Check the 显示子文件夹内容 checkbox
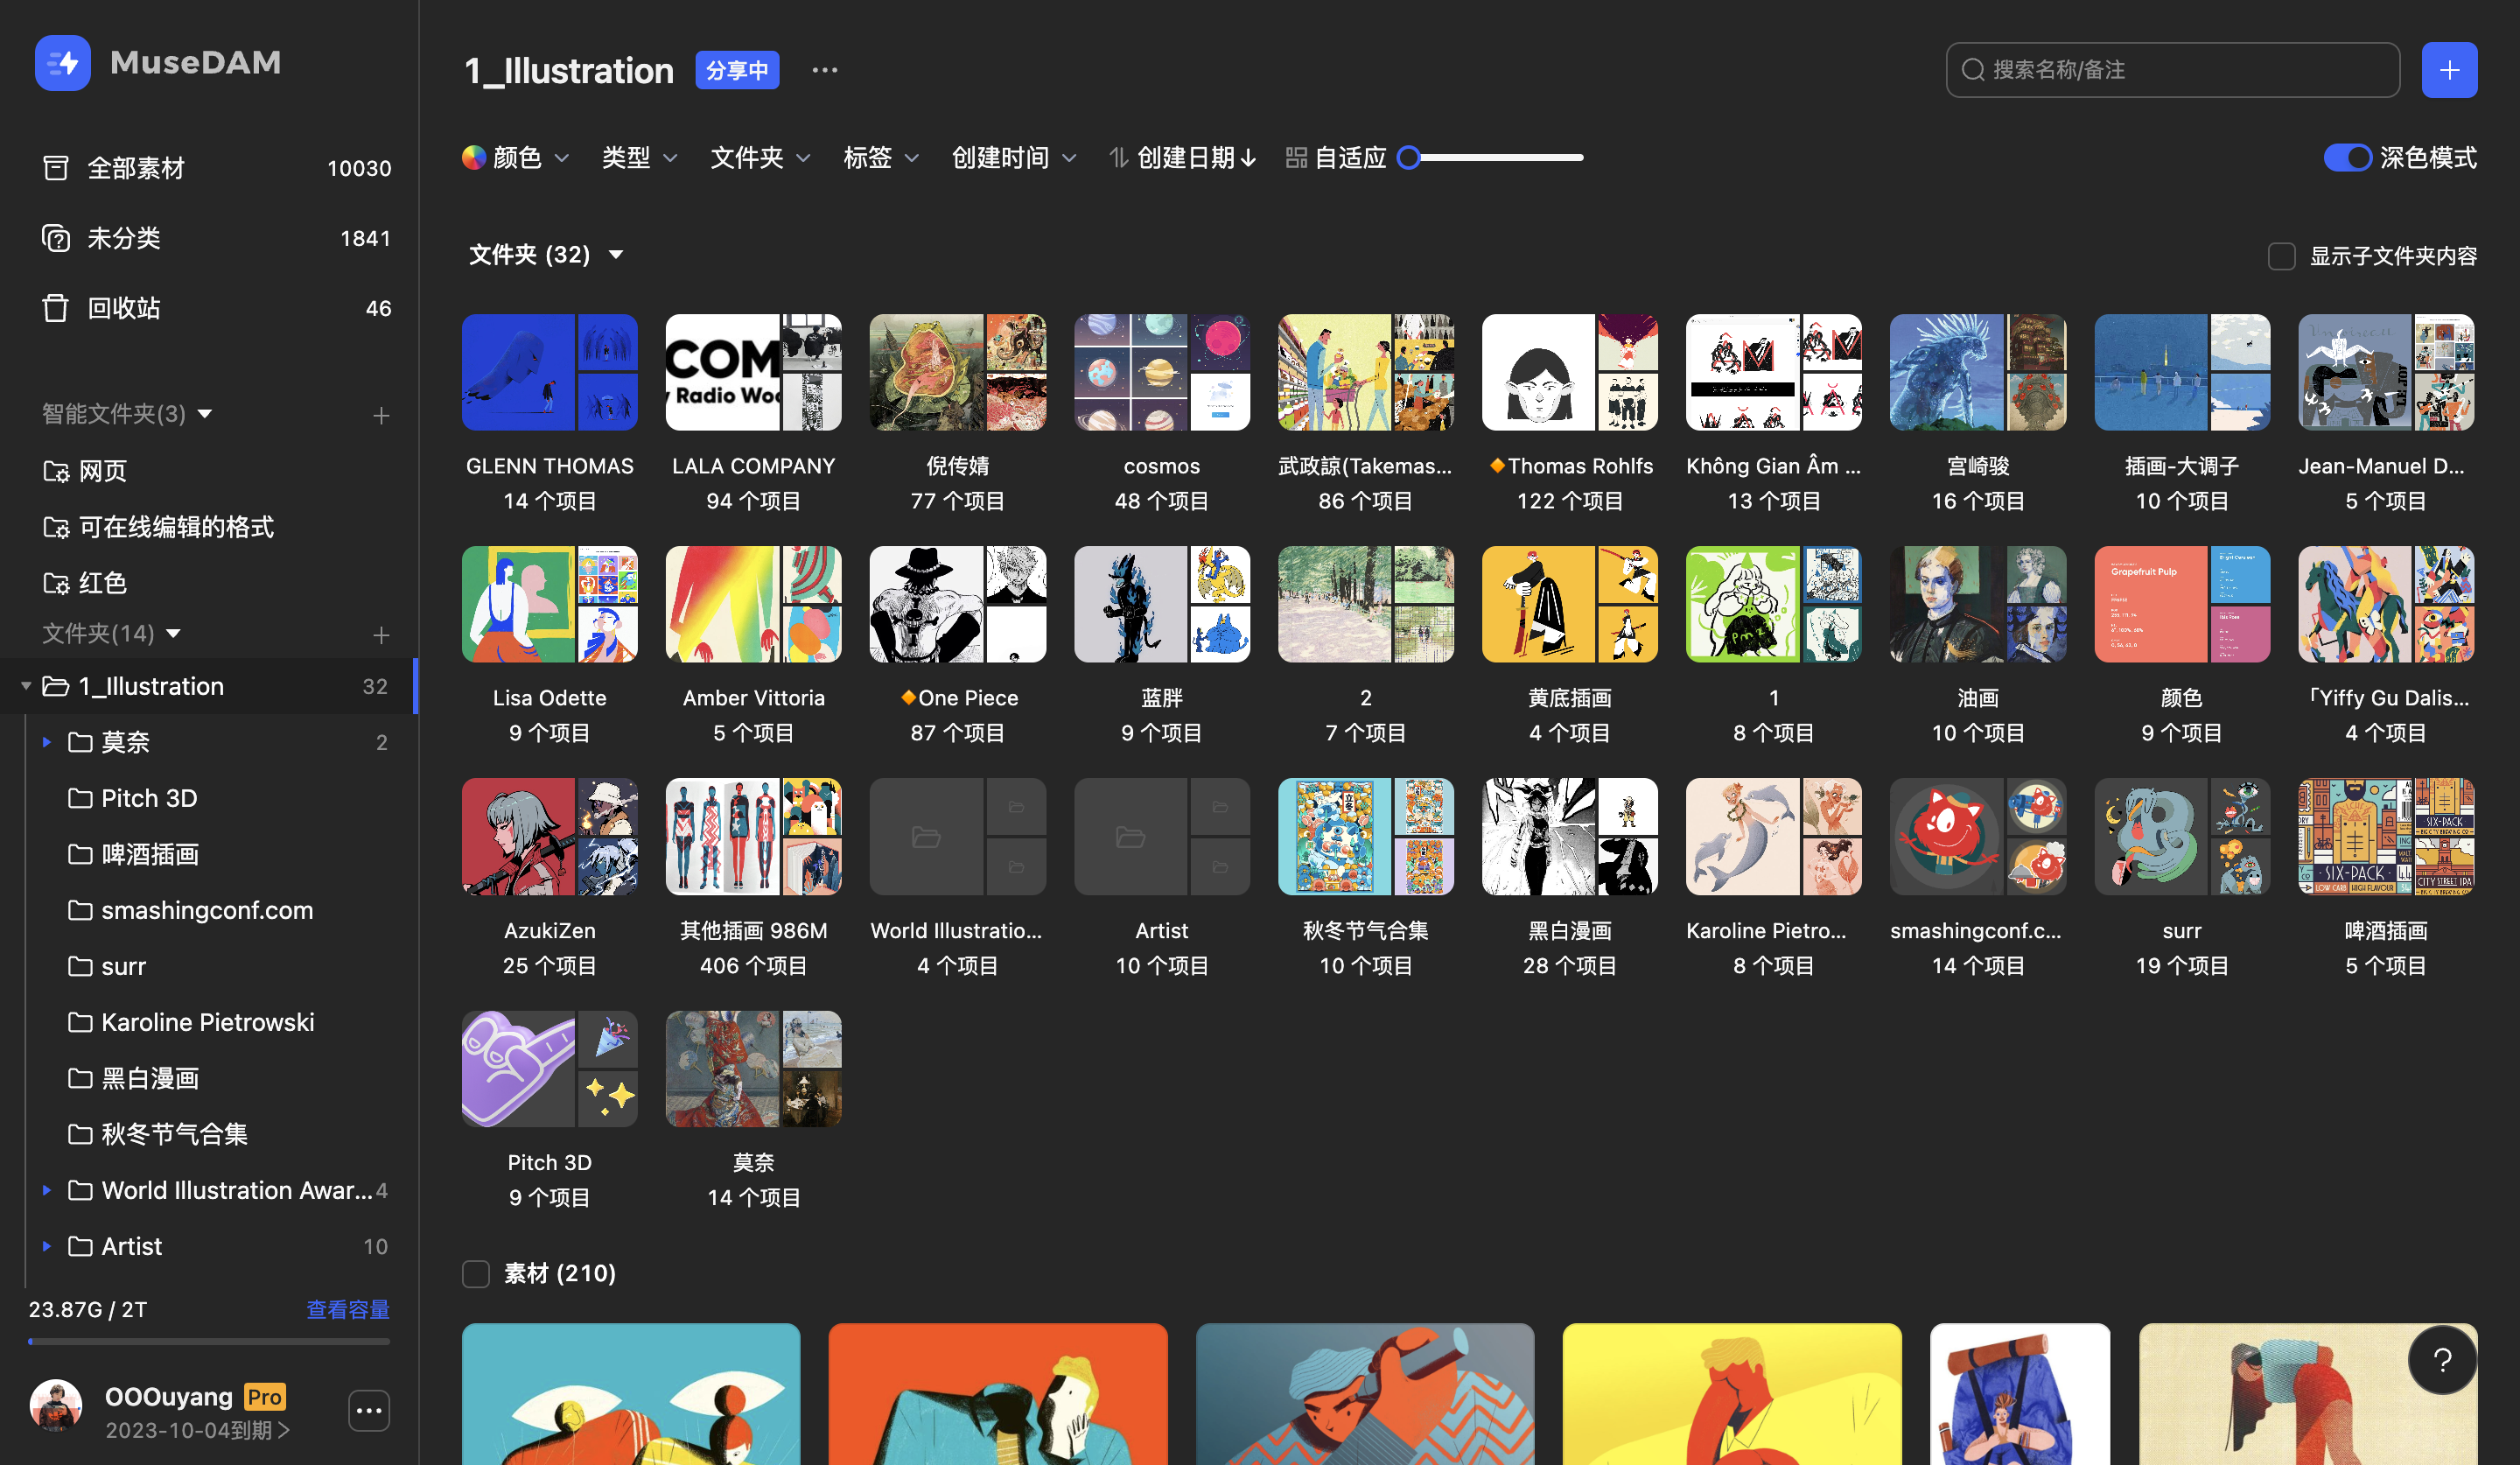 click(x=2281, y=256)
